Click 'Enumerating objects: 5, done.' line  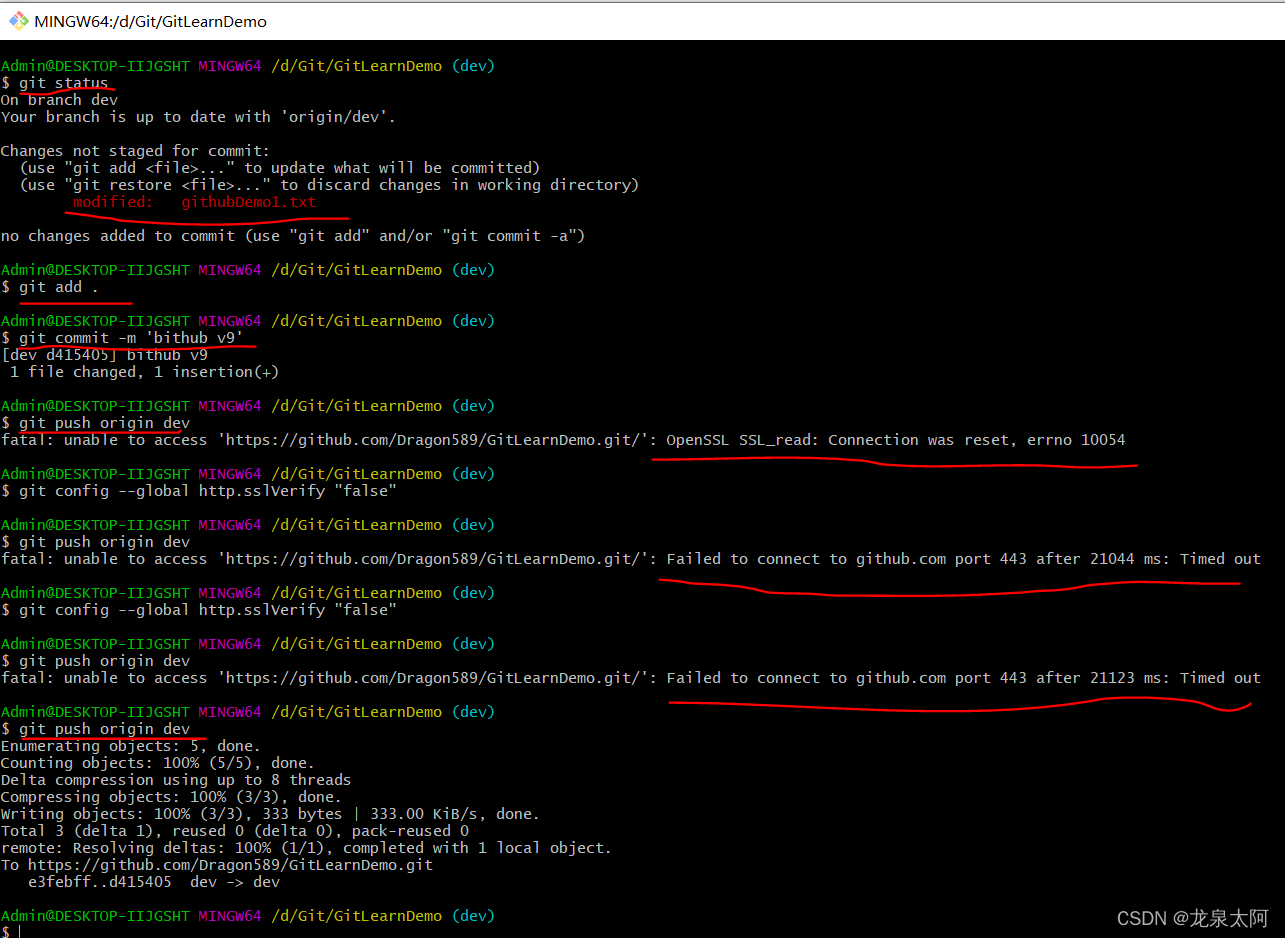click(x=130, y=746)
